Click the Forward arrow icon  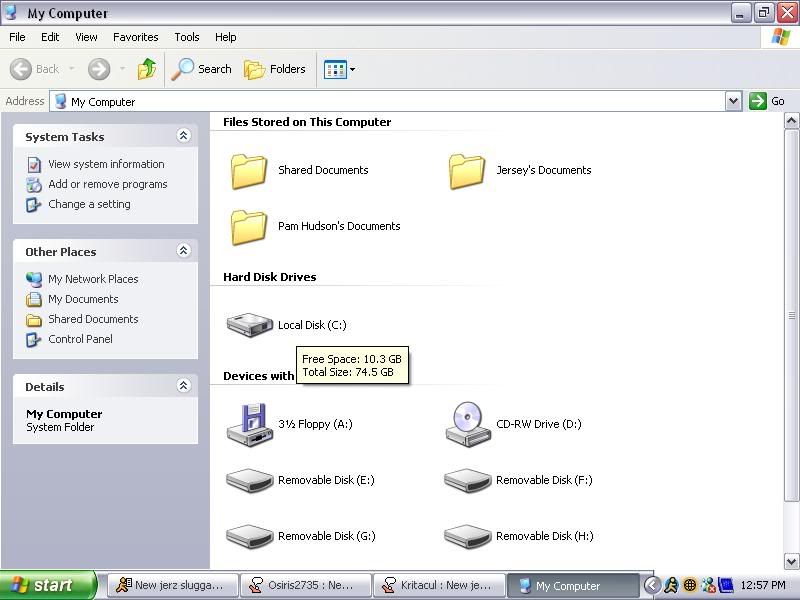[x=99, y=69]
